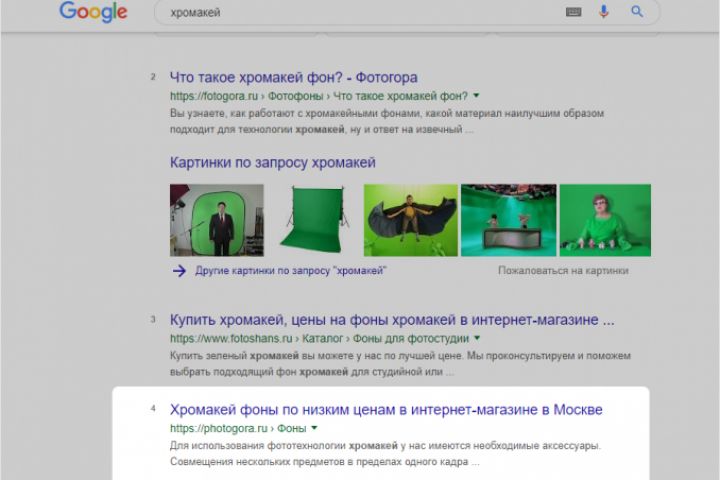Open thumbnail of winged costume person
The width and height of the screenshot is (720, 480).
(411, 220)
